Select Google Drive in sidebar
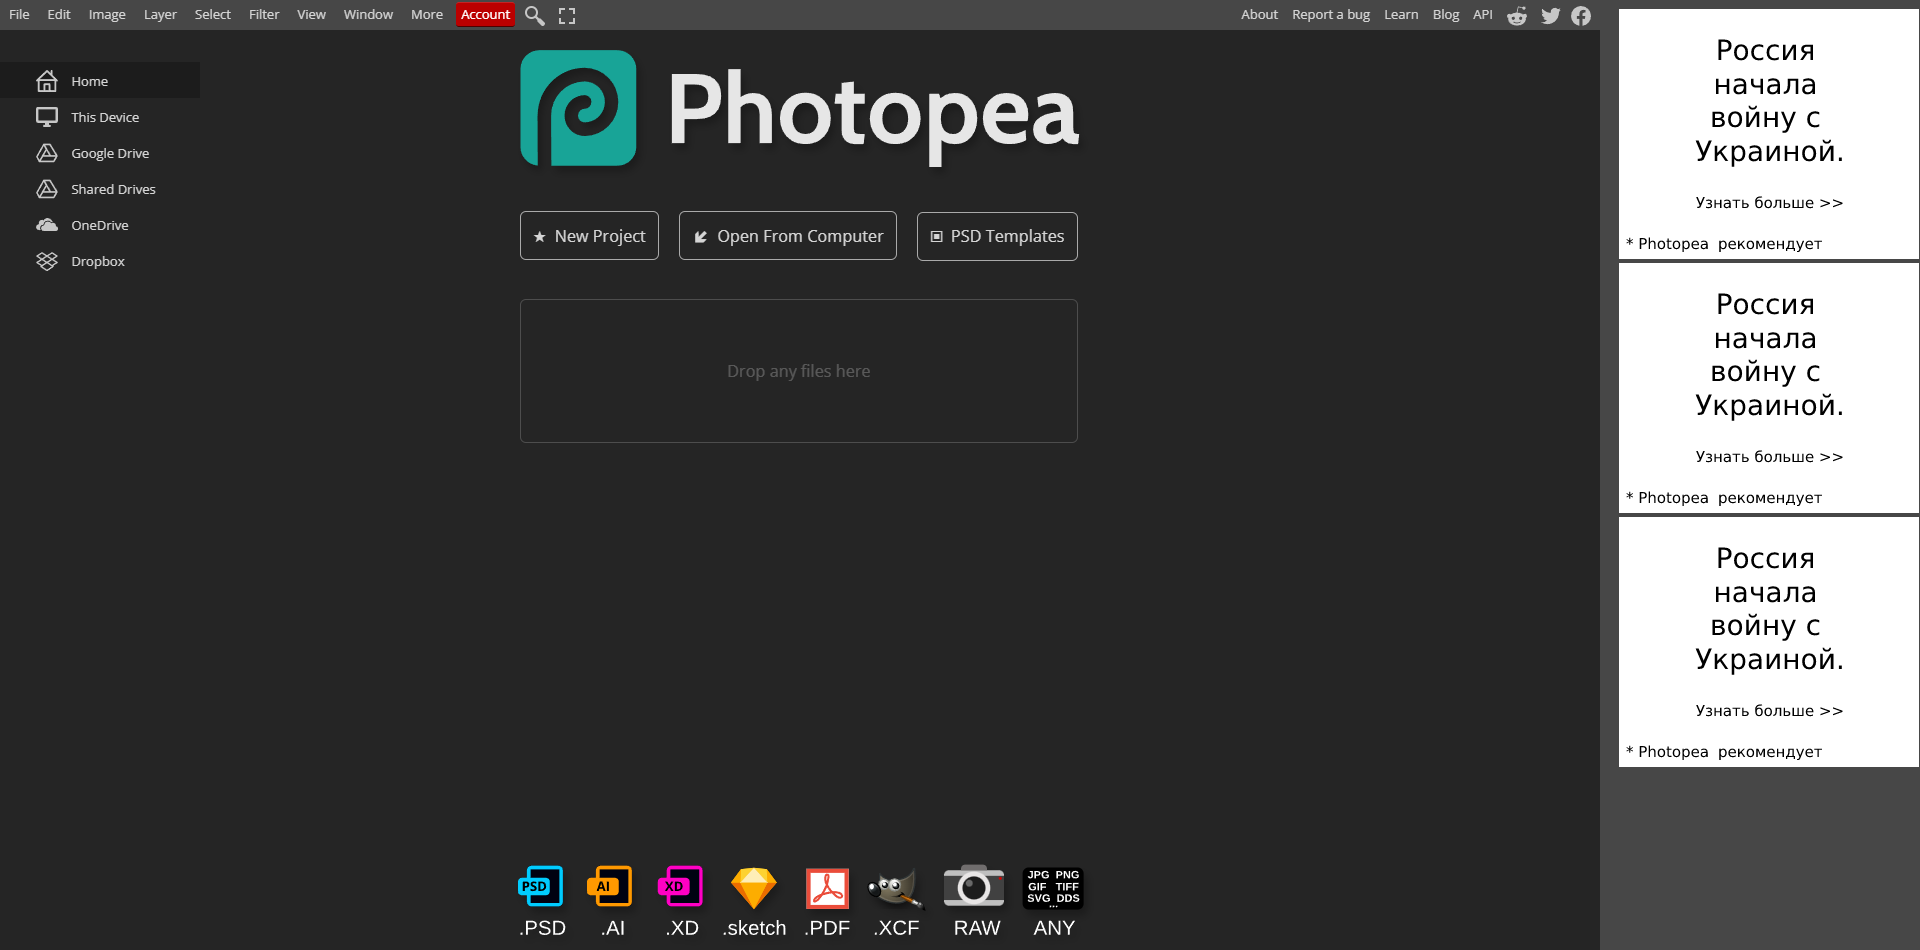Screen dimensions: 1920x950 [100, 153]
